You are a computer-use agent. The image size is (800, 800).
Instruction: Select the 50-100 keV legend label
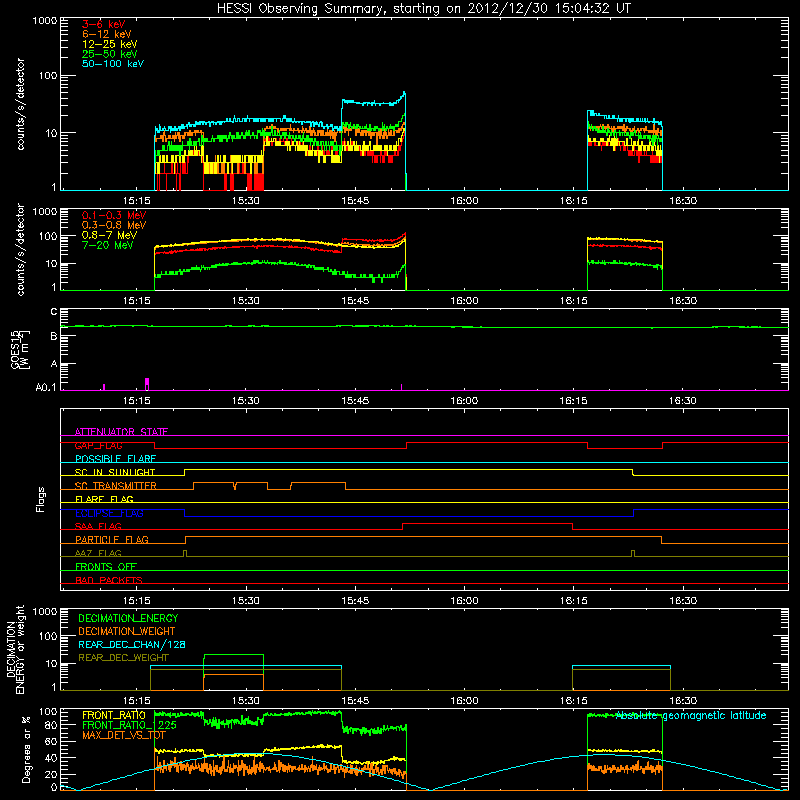pyautogui.click(x=112, y=64)
